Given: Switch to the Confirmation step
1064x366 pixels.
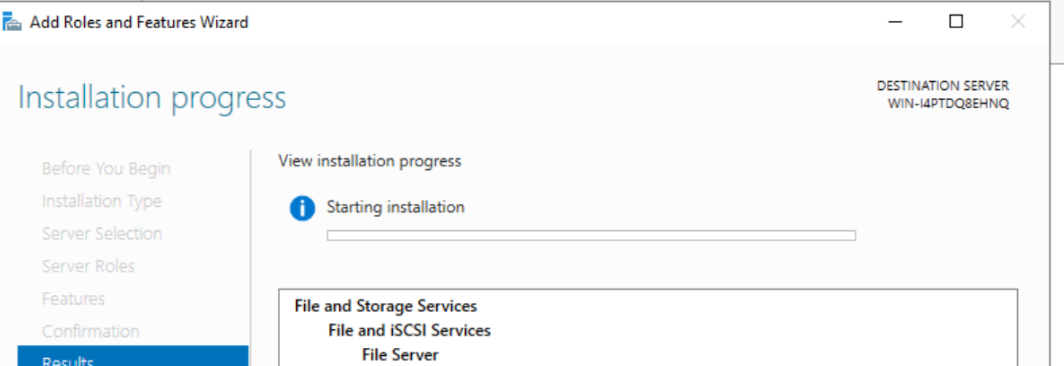Looking at the screenshot, I should click(90, 331).
